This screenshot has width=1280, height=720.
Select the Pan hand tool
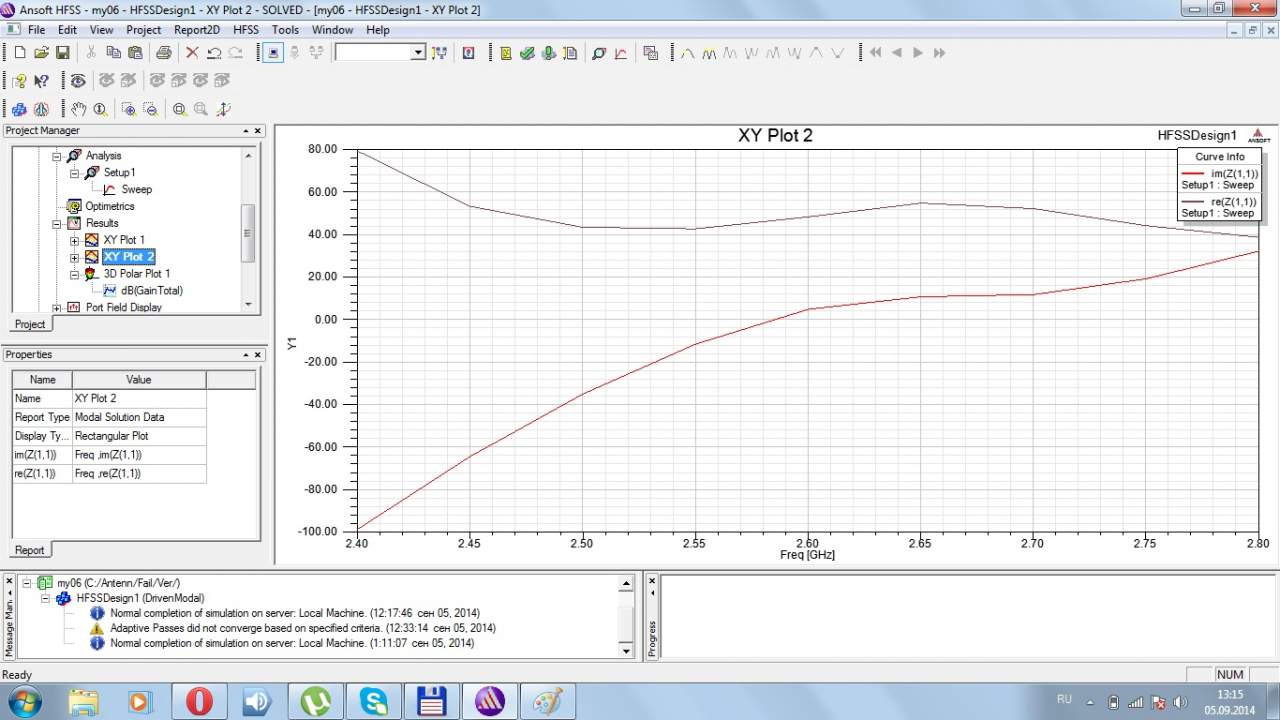point(79,109)
